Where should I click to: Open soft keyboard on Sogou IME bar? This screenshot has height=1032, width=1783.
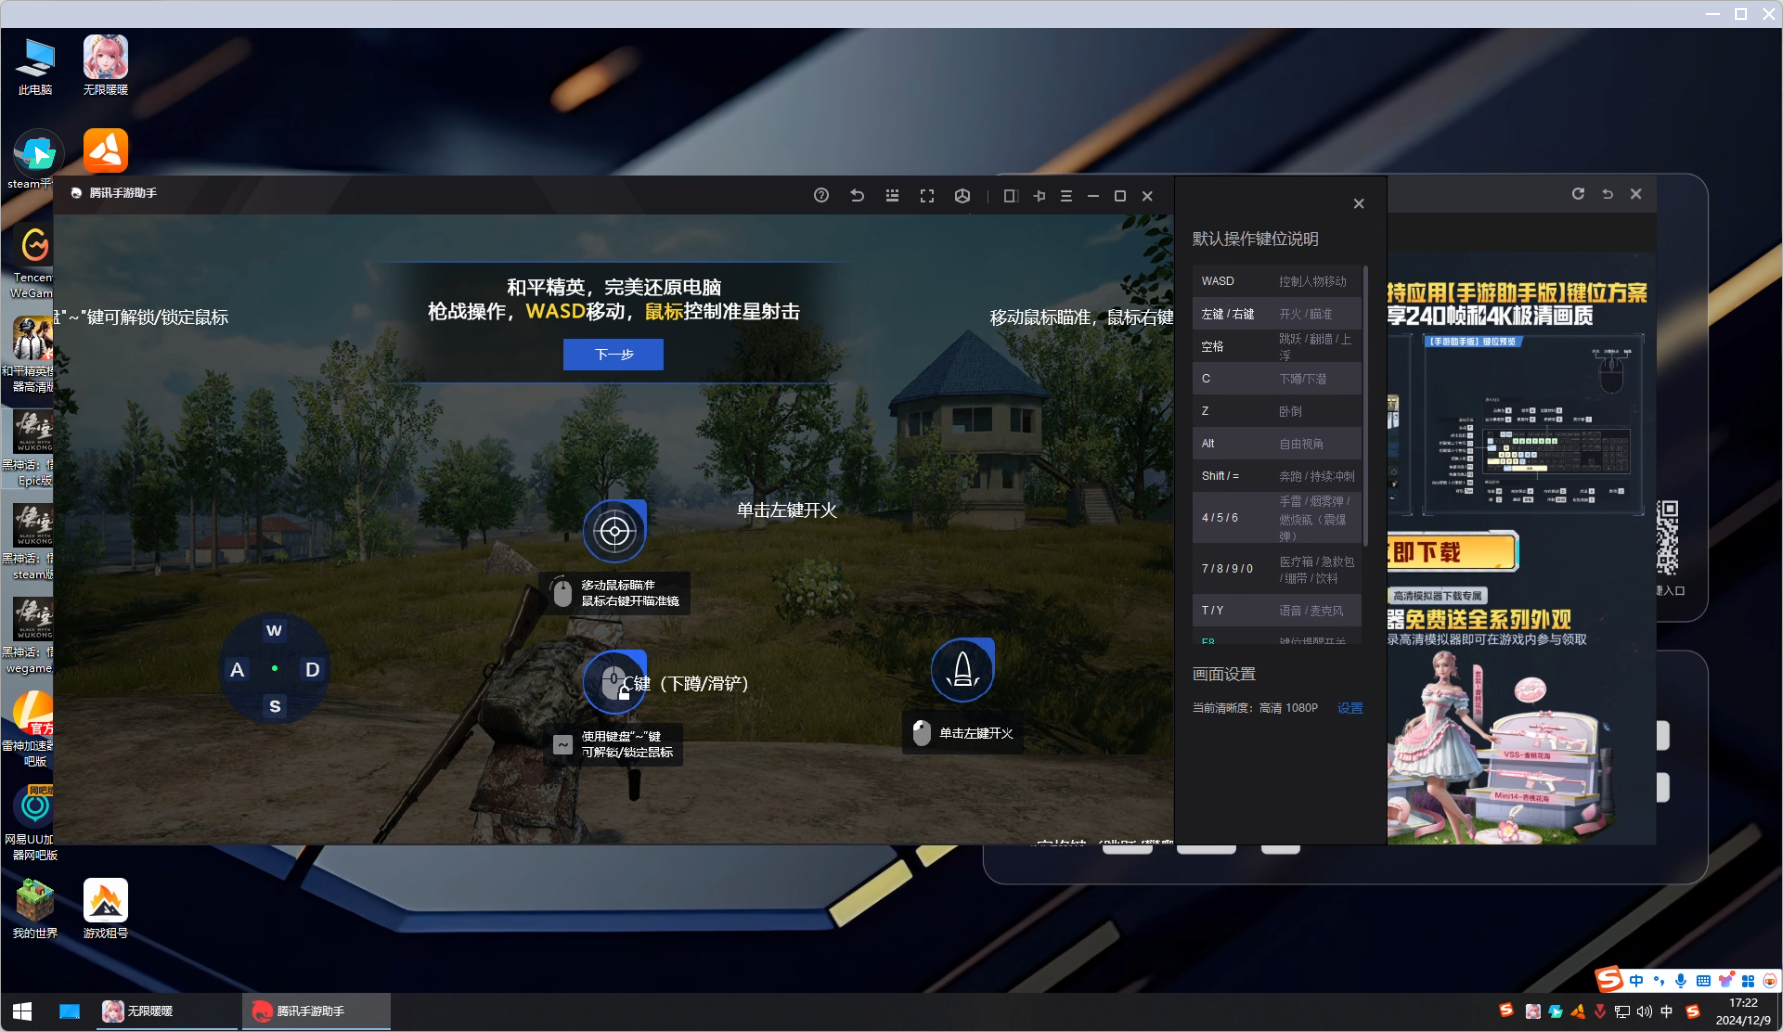click(1703, 981)
